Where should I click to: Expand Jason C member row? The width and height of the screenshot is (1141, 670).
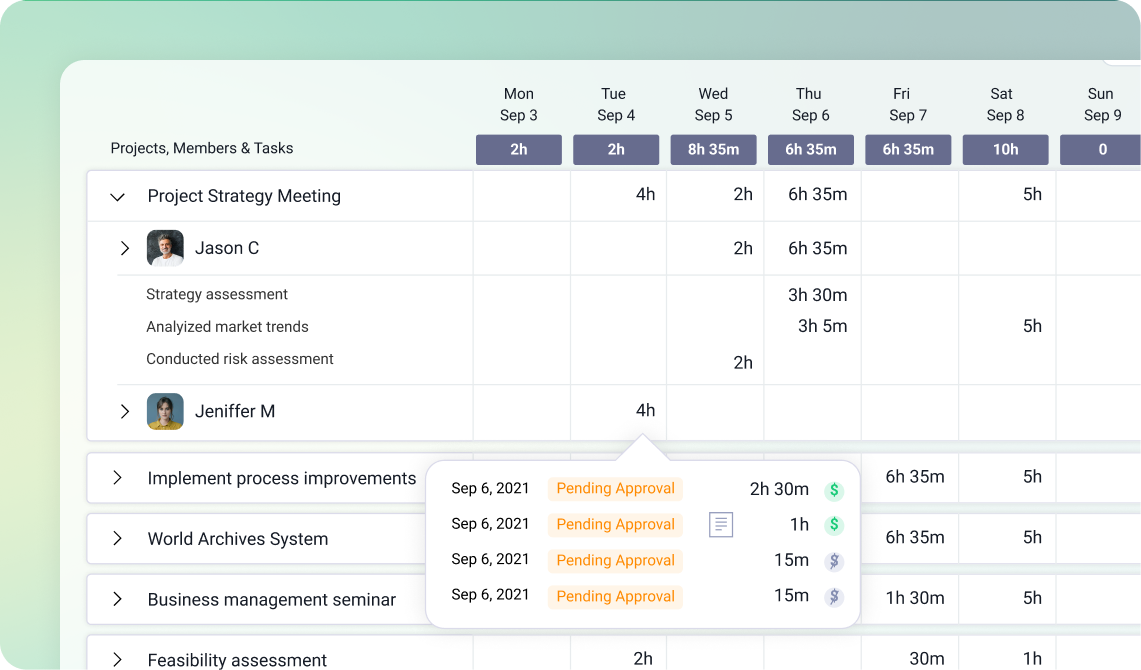pos(124,248)
